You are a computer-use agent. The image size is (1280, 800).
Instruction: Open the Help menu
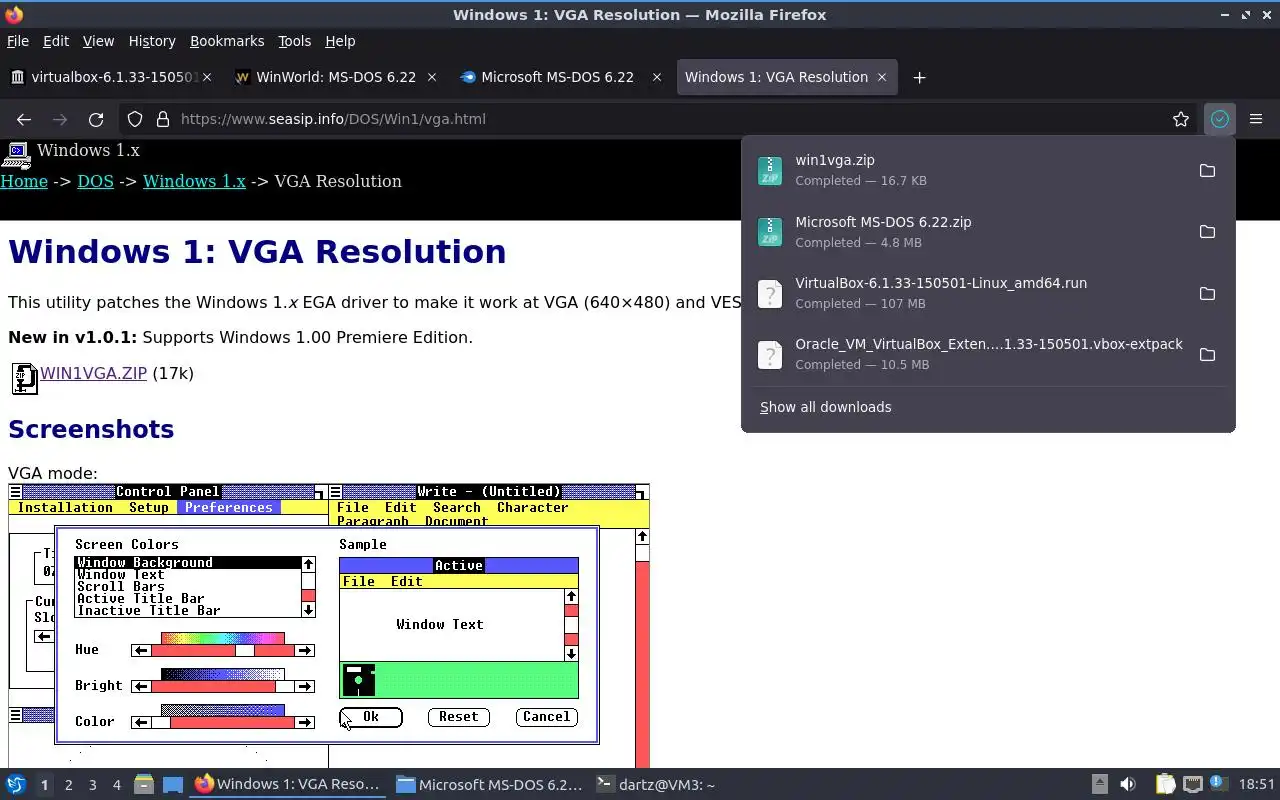tap(340, 41)
